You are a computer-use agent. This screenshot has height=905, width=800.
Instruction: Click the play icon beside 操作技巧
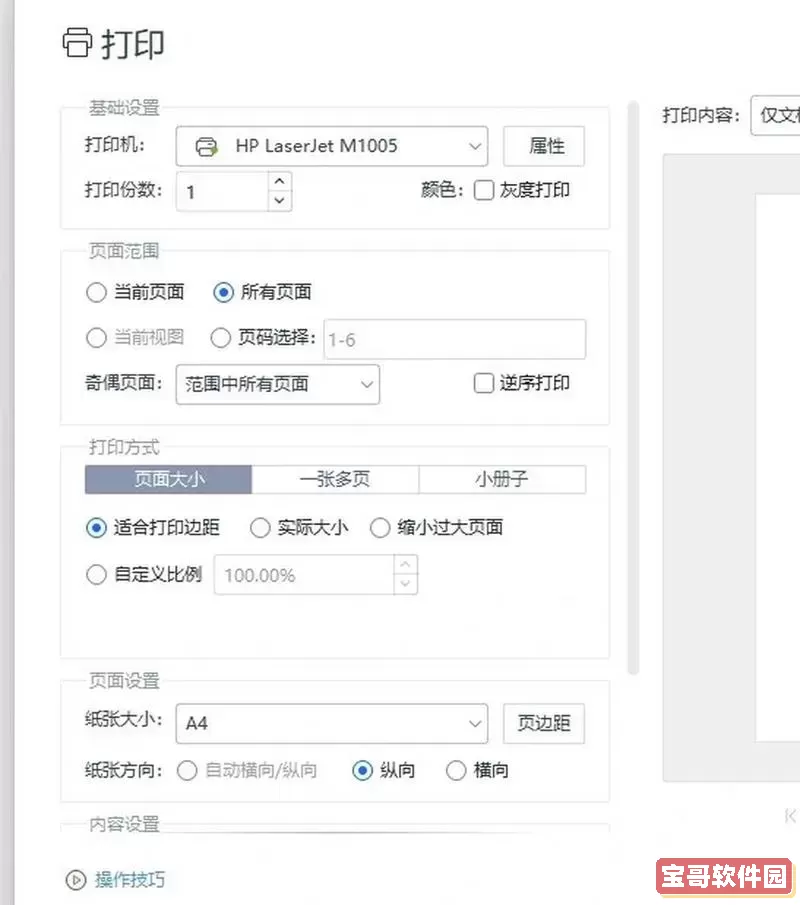click(x=76, y=880)
